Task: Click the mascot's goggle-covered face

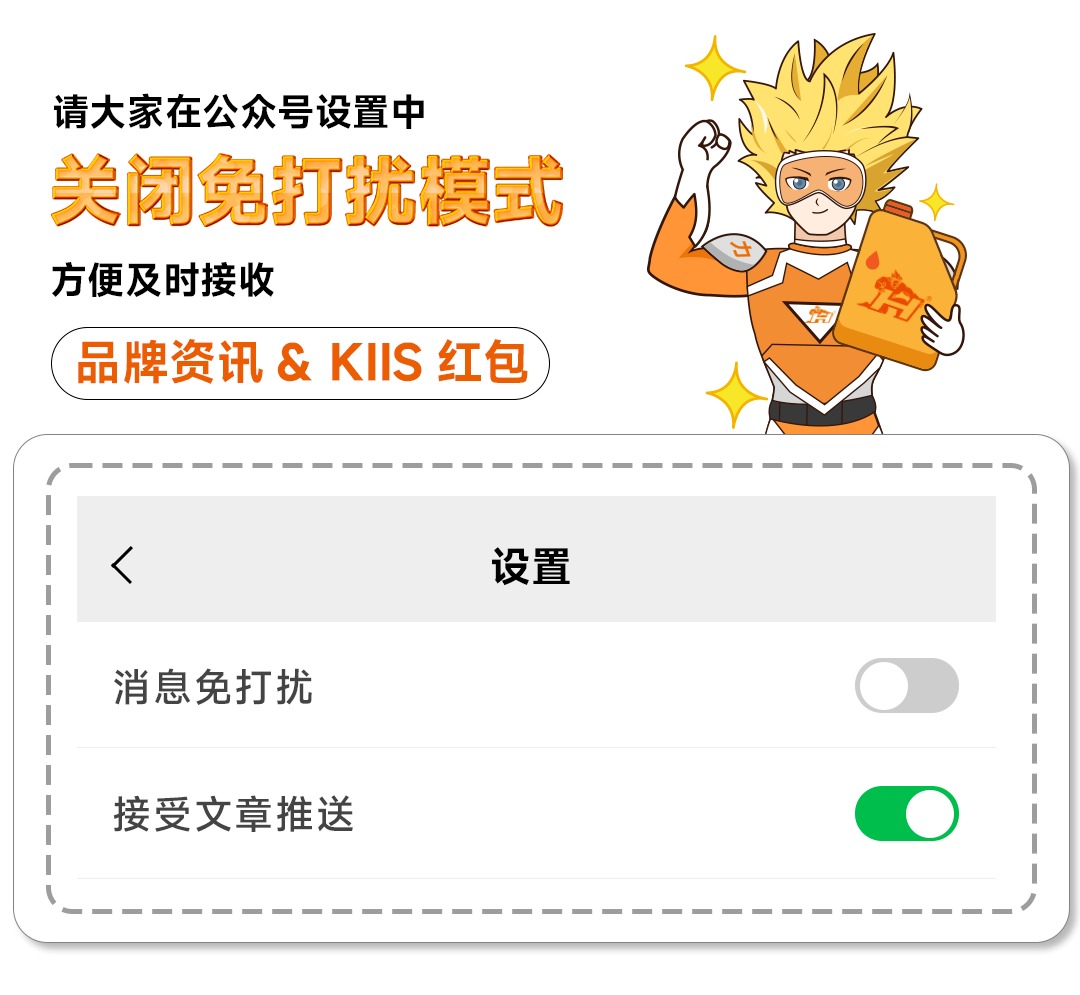Action: [x=820, y=191]
